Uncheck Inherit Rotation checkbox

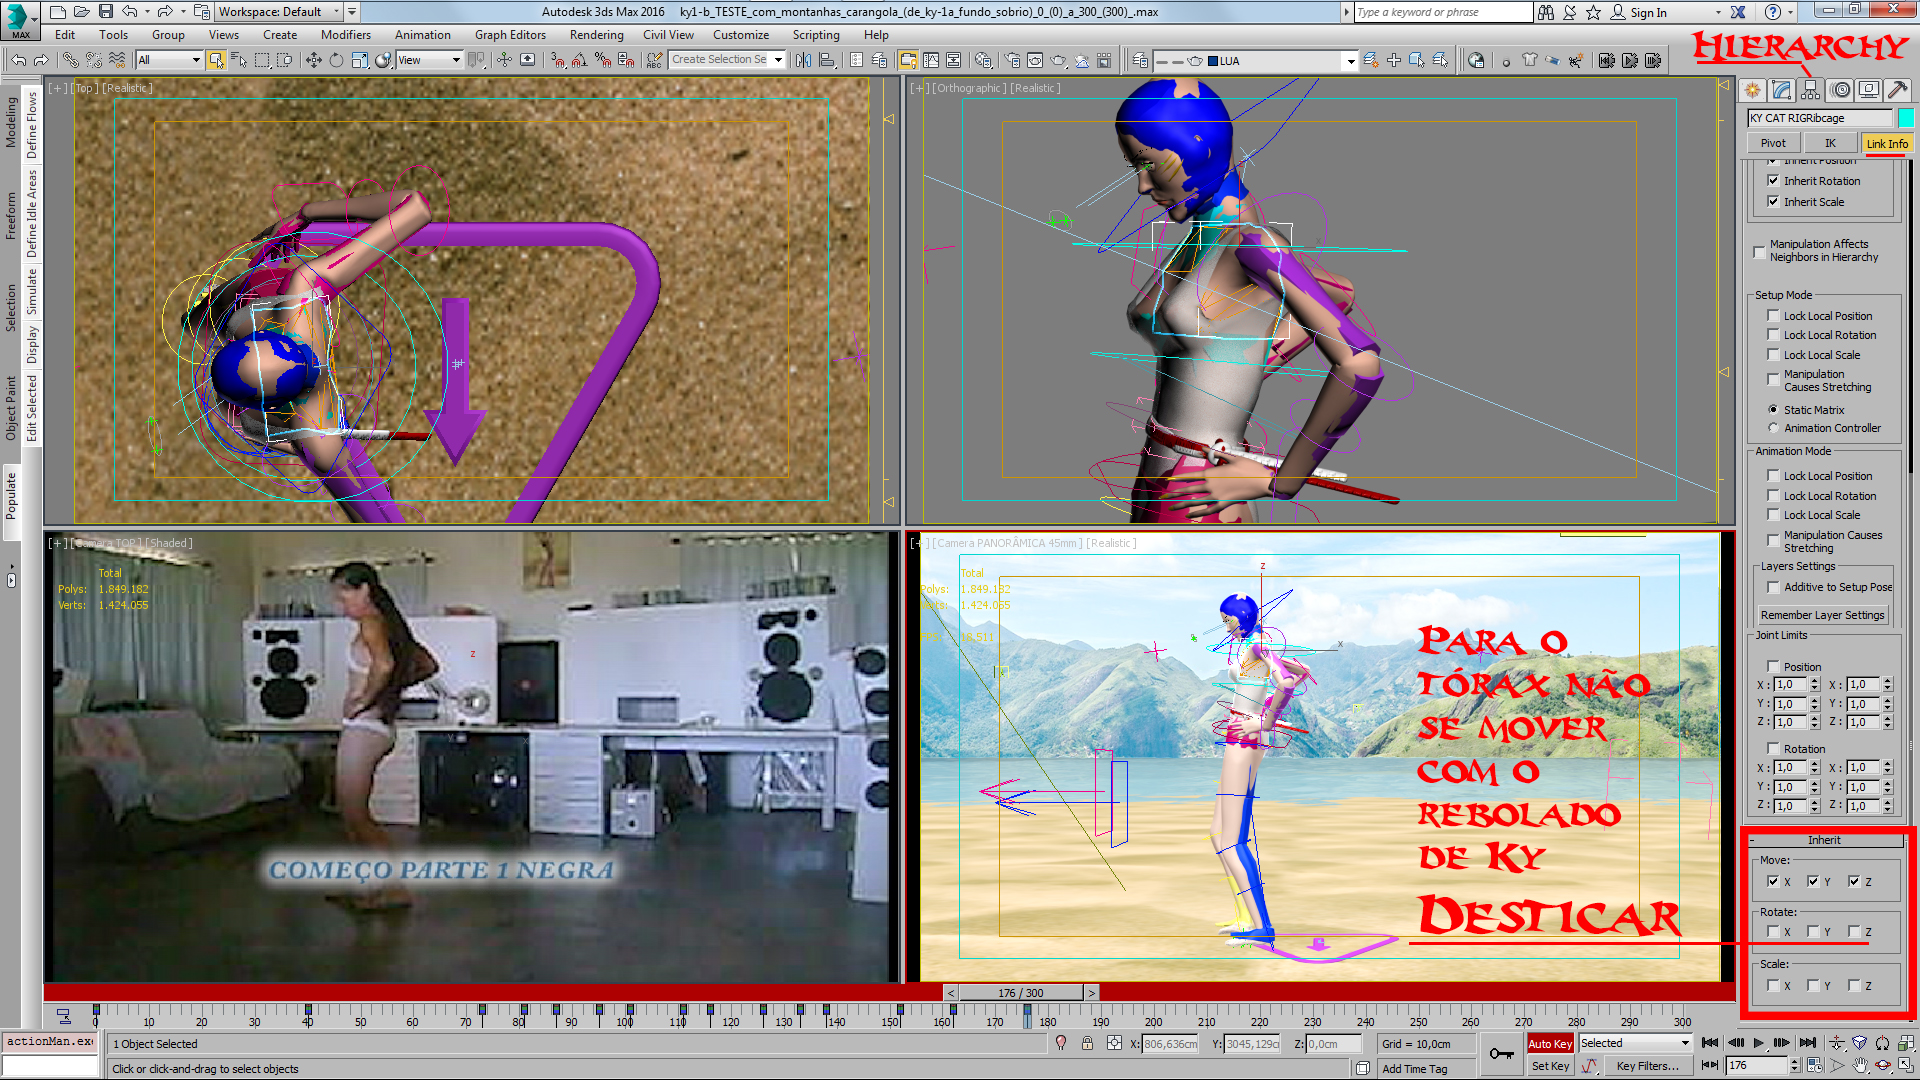click(x=1773, y=181)
